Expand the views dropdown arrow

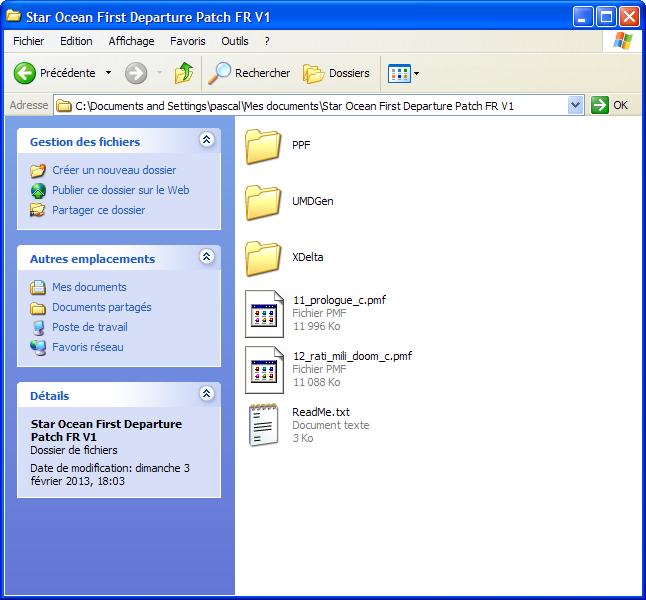click(x=416, y=73)
